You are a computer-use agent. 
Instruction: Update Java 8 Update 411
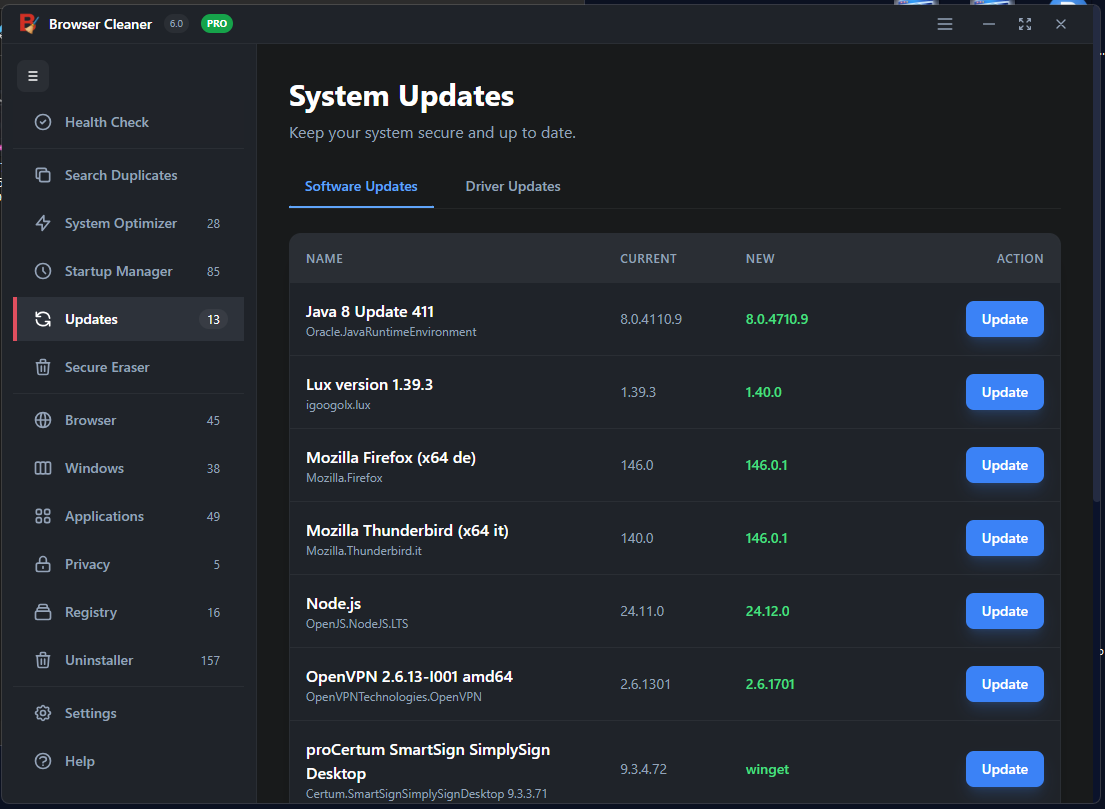tap(1004, 319)
